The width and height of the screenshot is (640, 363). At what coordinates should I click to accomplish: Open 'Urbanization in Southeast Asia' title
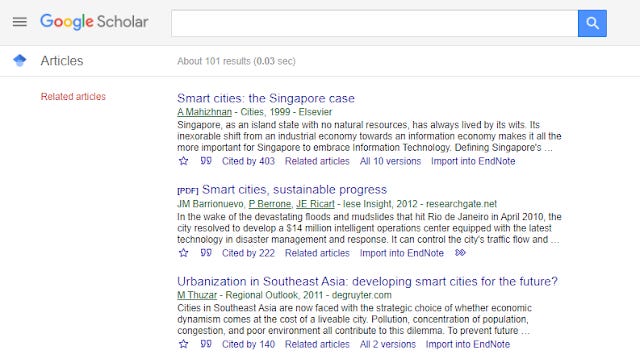click(x=367, y=281)
